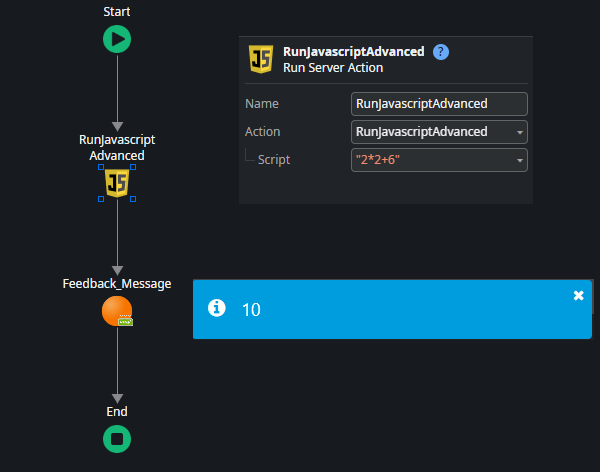
Task: Click the Start label text
Action: point(117,12)
